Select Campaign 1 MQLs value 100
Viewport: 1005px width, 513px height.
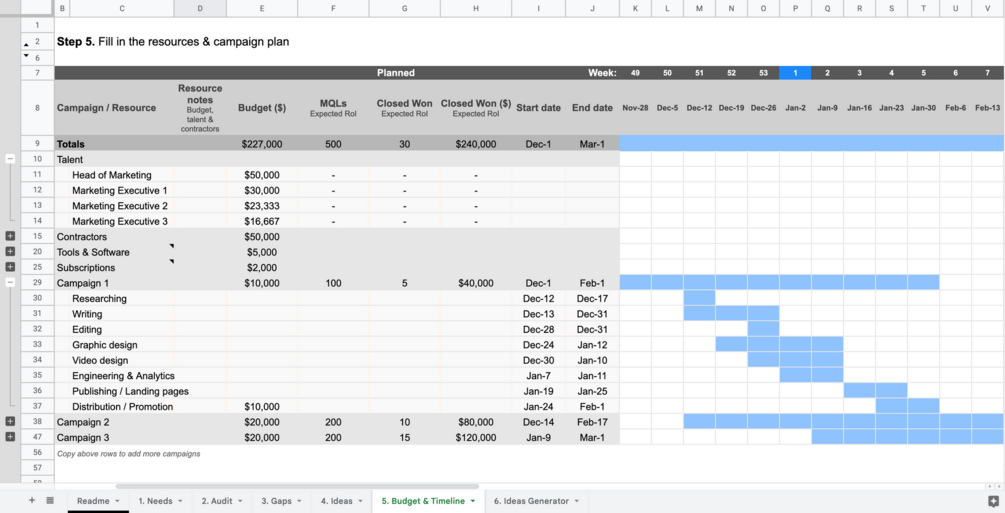point(333,283)
